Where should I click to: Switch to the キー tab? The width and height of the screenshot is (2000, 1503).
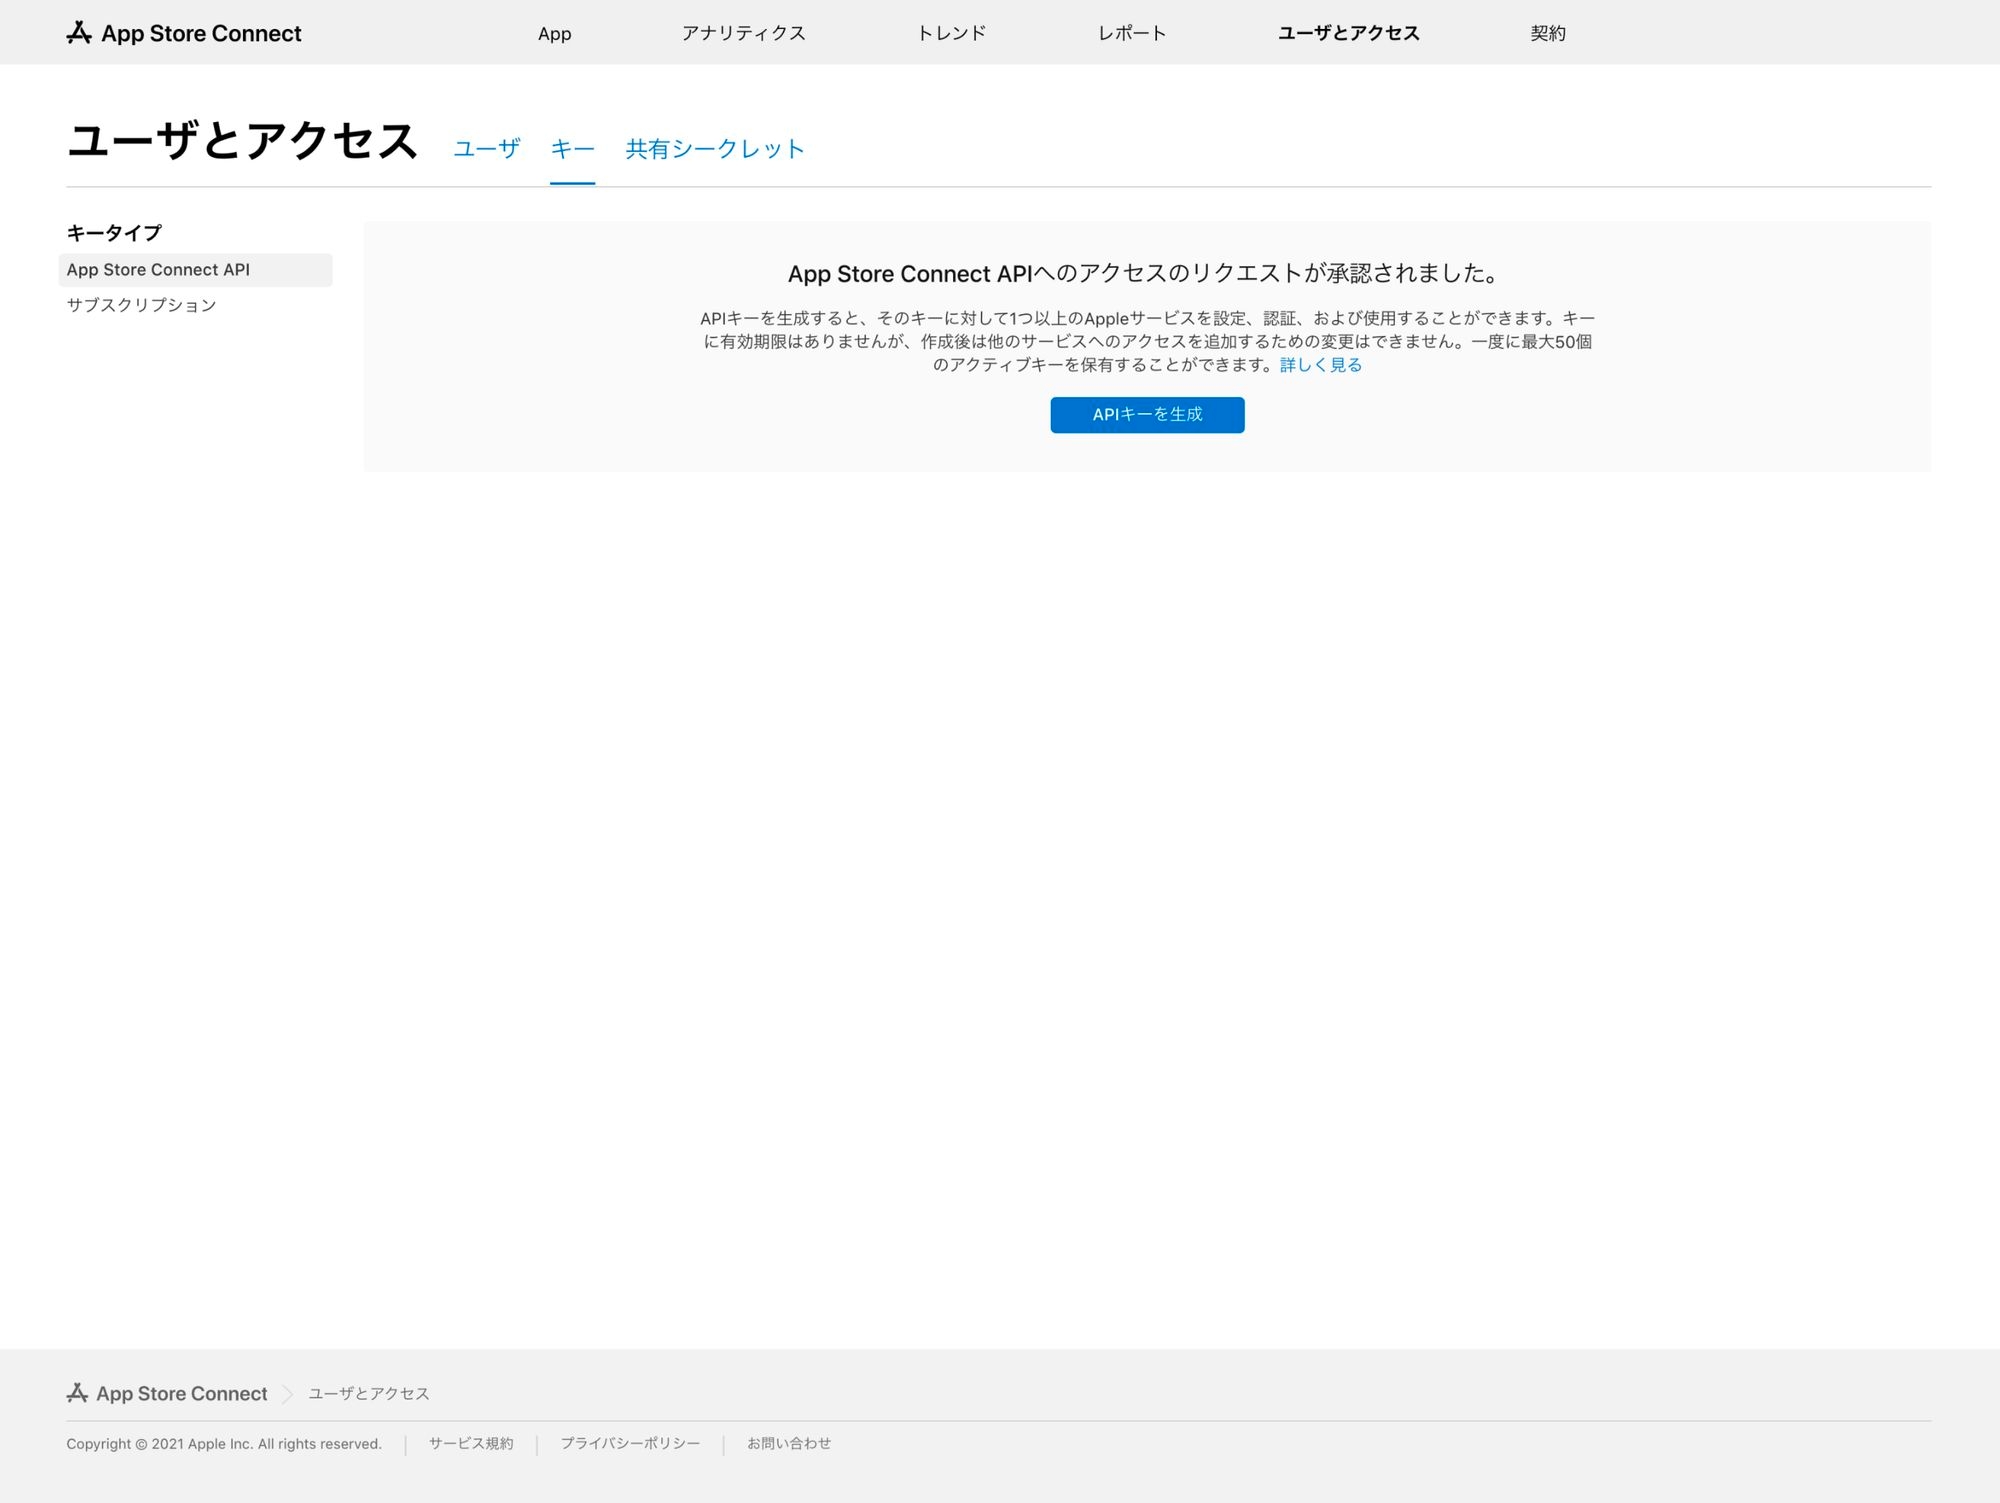(x=572, y=149)
